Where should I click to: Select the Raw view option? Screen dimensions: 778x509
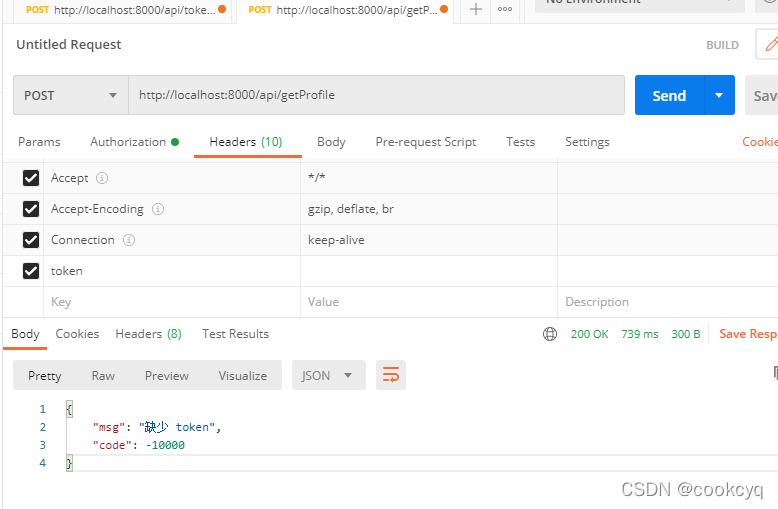(x=103, y=376)
